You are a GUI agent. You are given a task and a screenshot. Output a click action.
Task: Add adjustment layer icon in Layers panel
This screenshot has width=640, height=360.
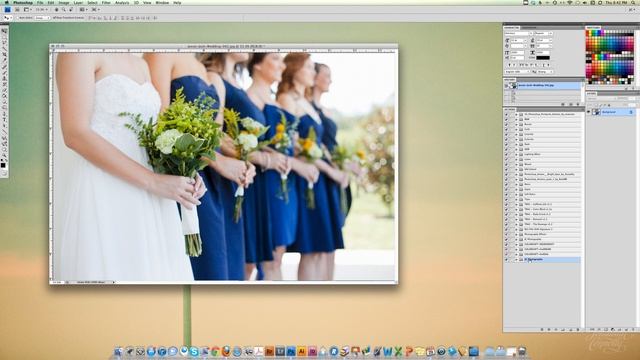point(612,329)
